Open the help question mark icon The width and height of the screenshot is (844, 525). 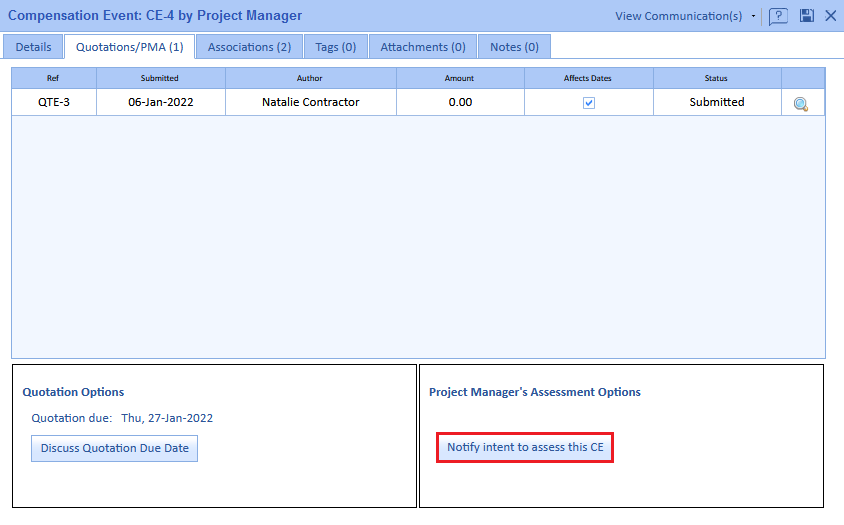coord(778,16)
